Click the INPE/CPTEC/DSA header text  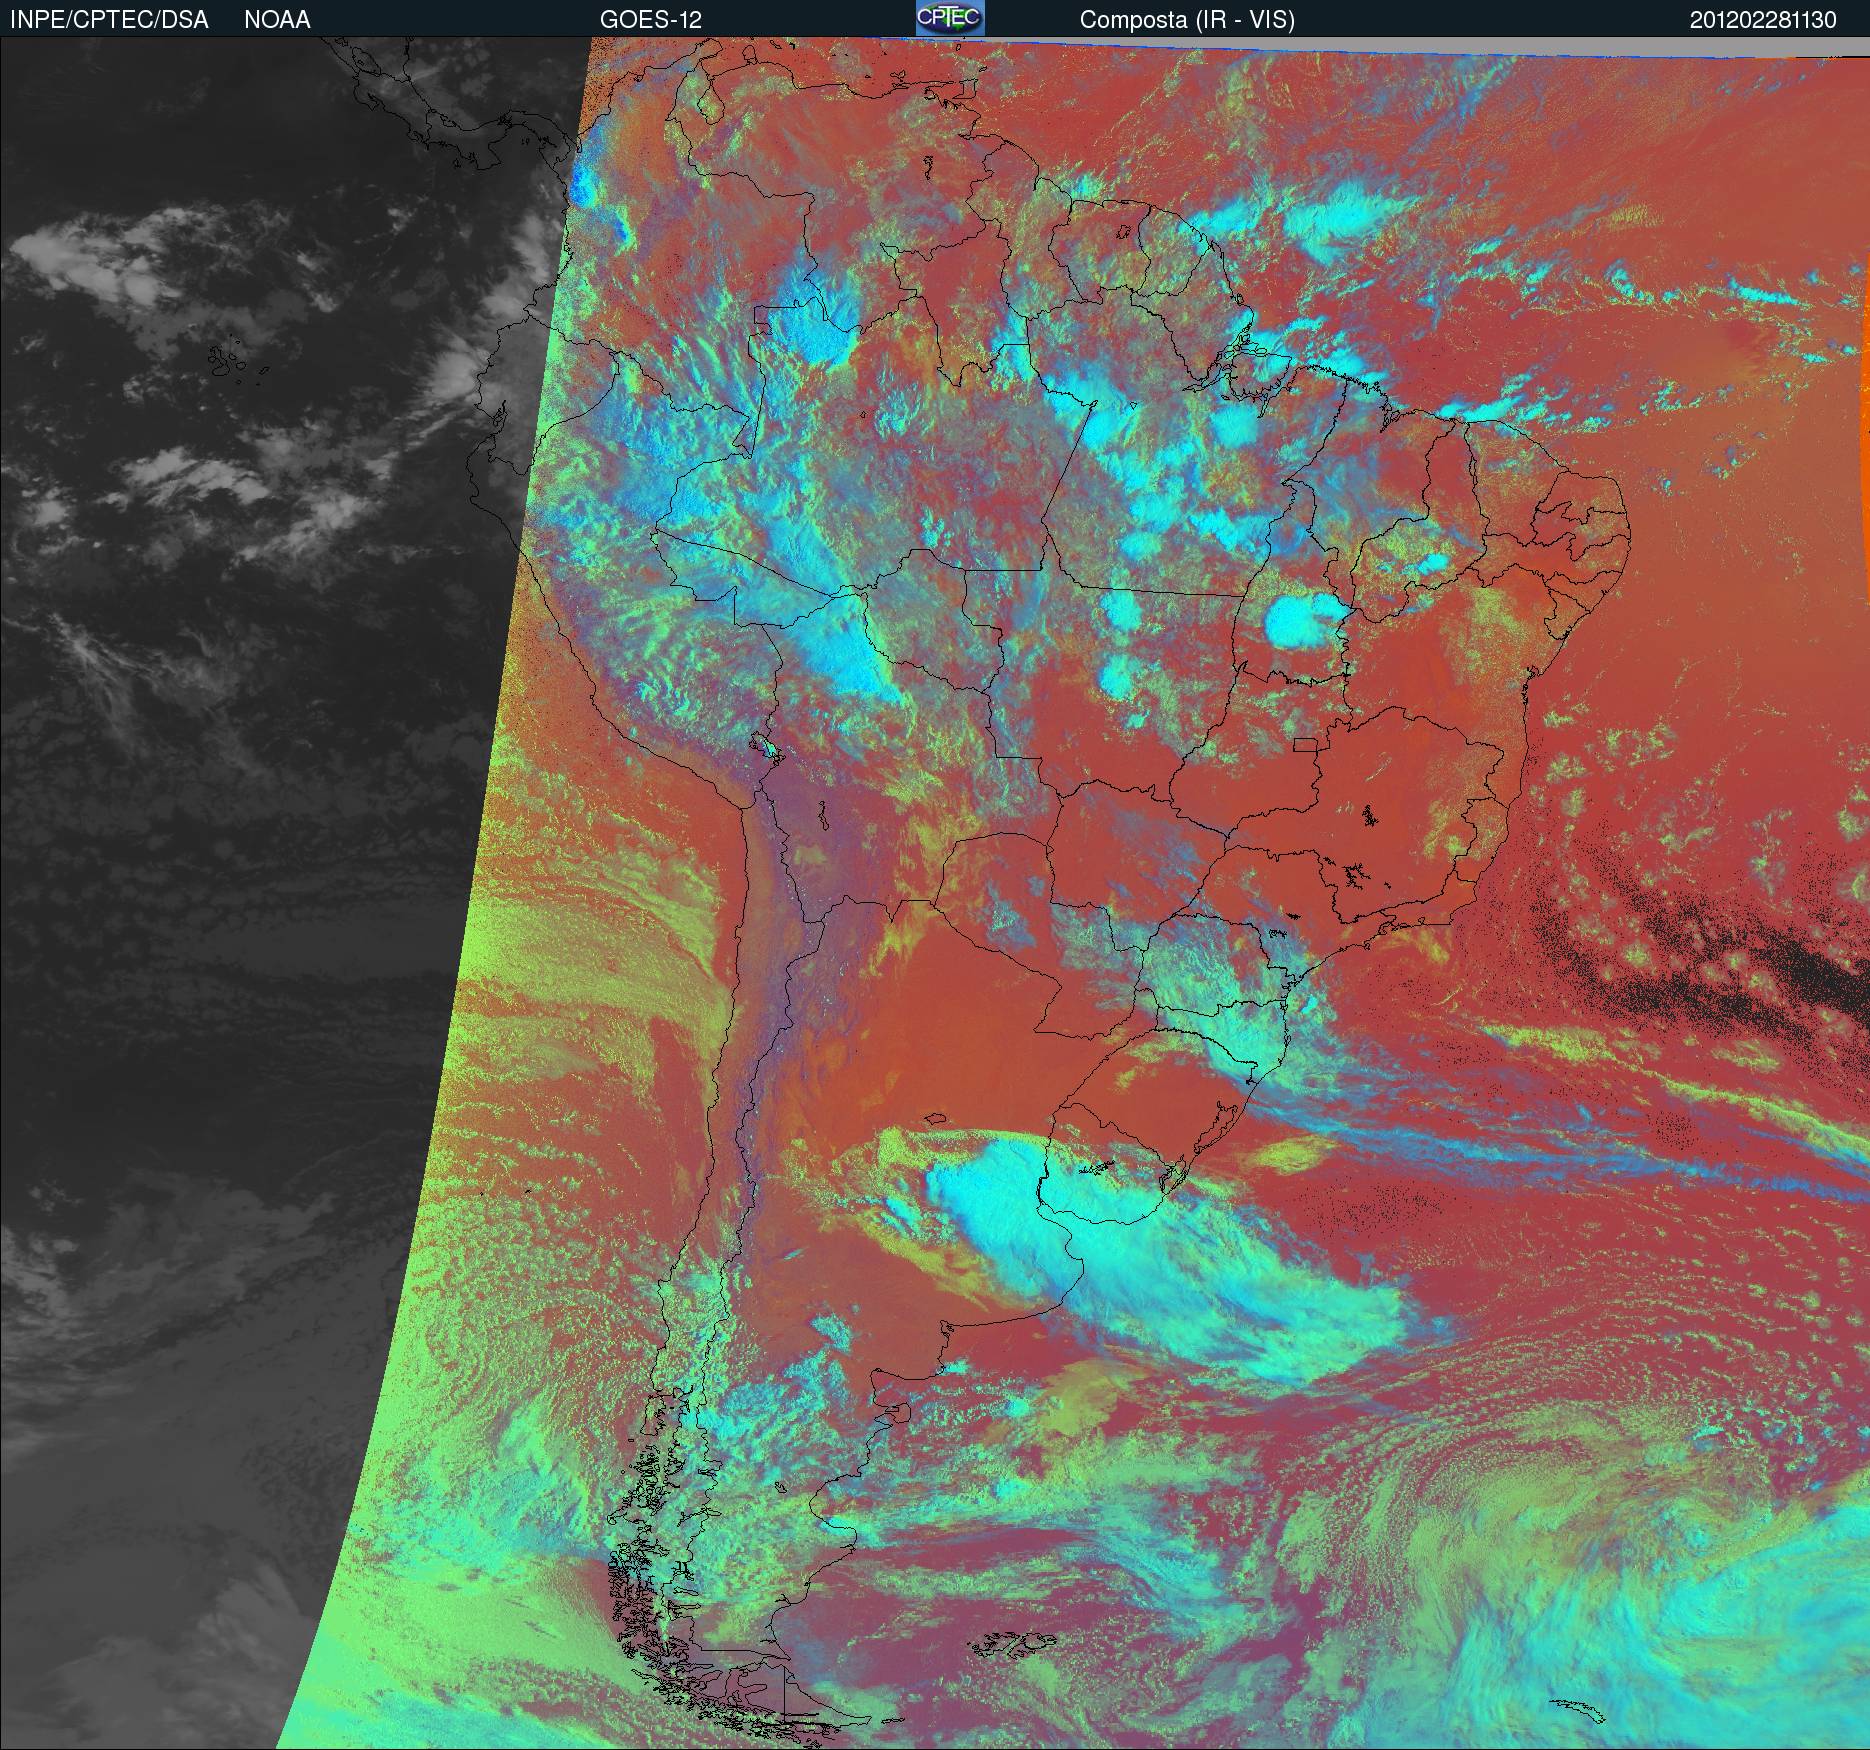pyautogui.click(x=109, y=20)
